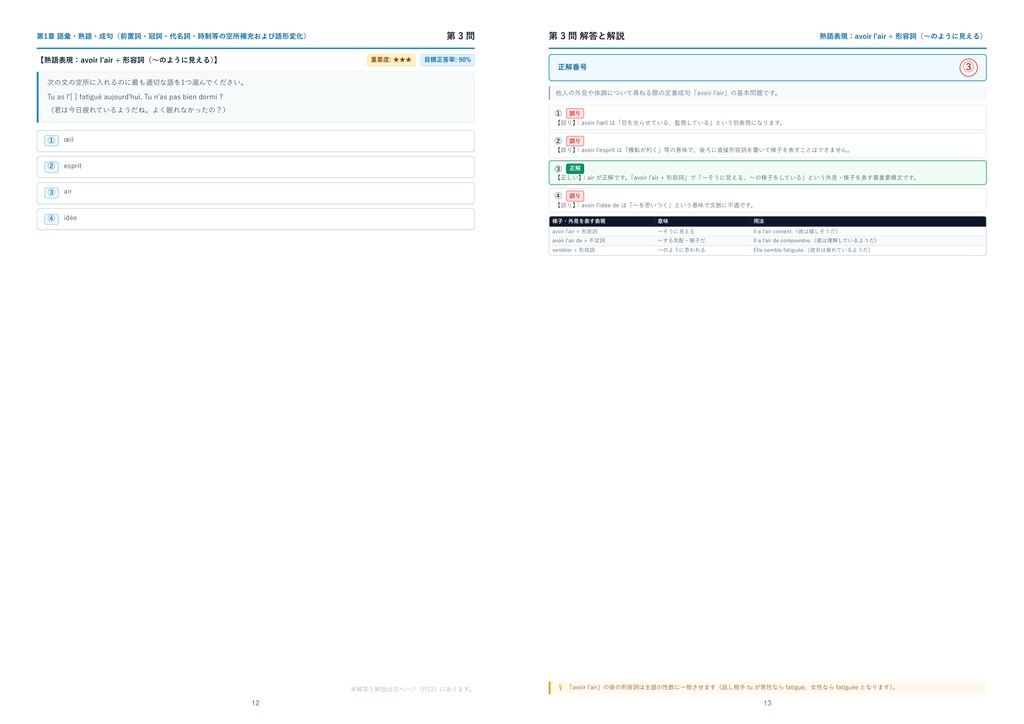Click the intro line 他人の外見や体調について…
The height and width of the screenshot is (724, 1024).
point(667,93)
